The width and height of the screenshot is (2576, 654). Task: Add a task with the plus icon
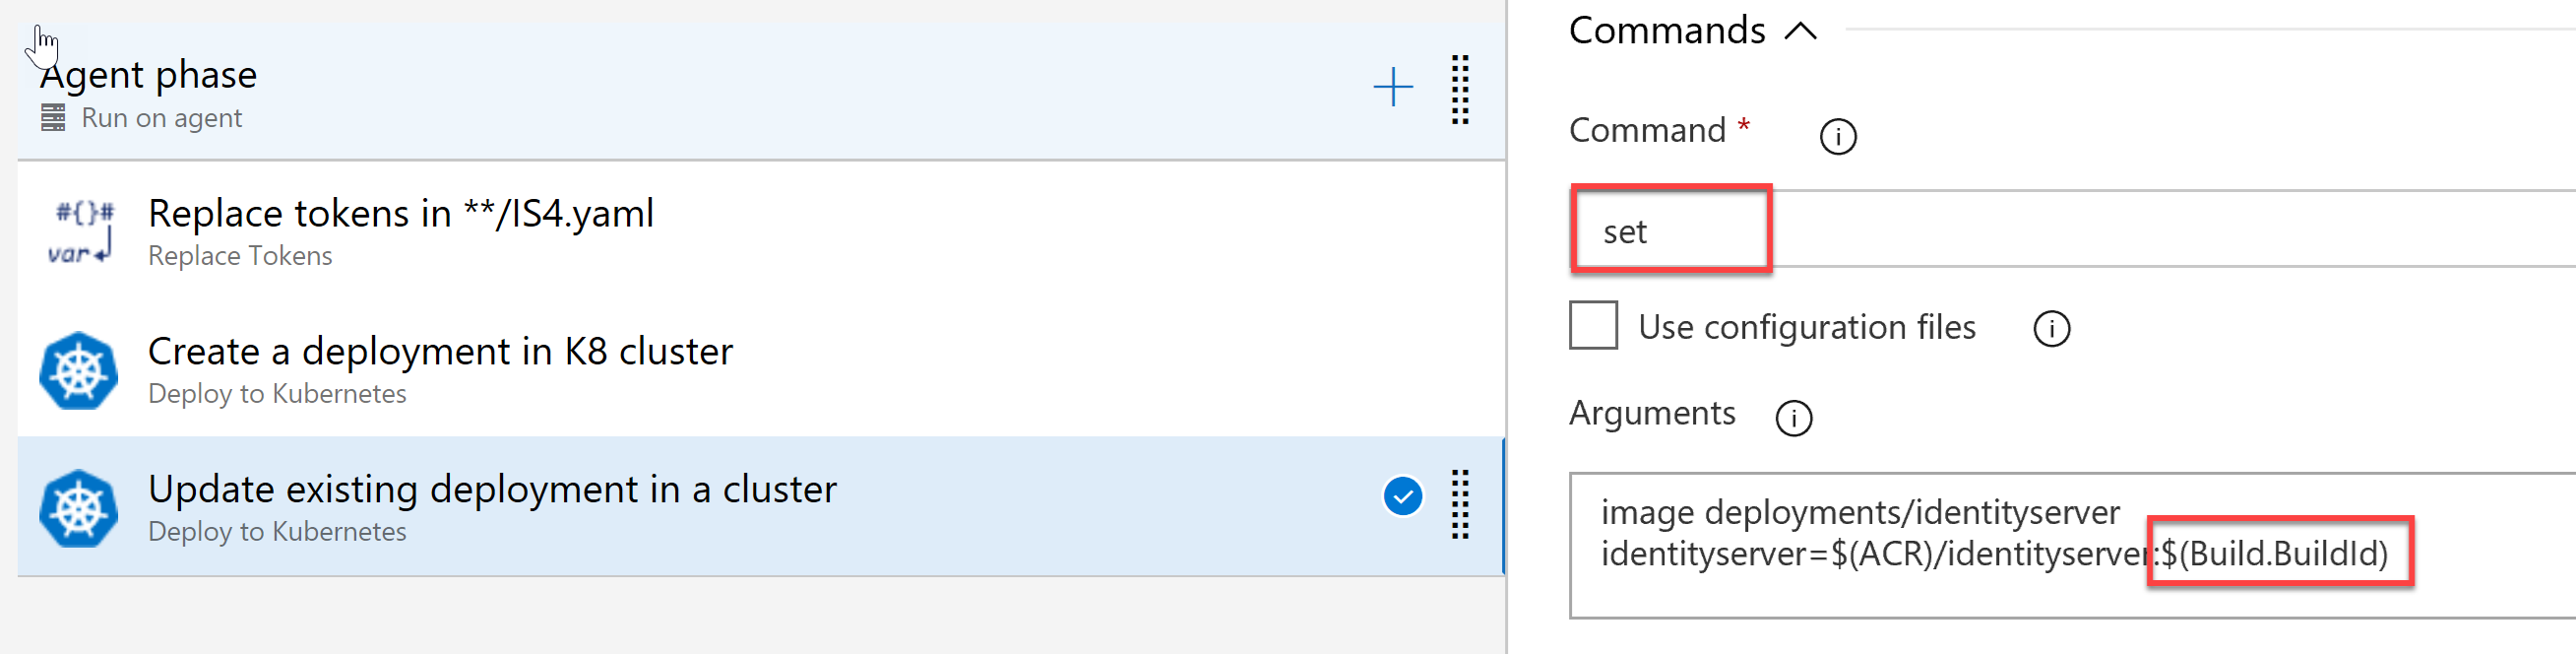pos(1392,88)
